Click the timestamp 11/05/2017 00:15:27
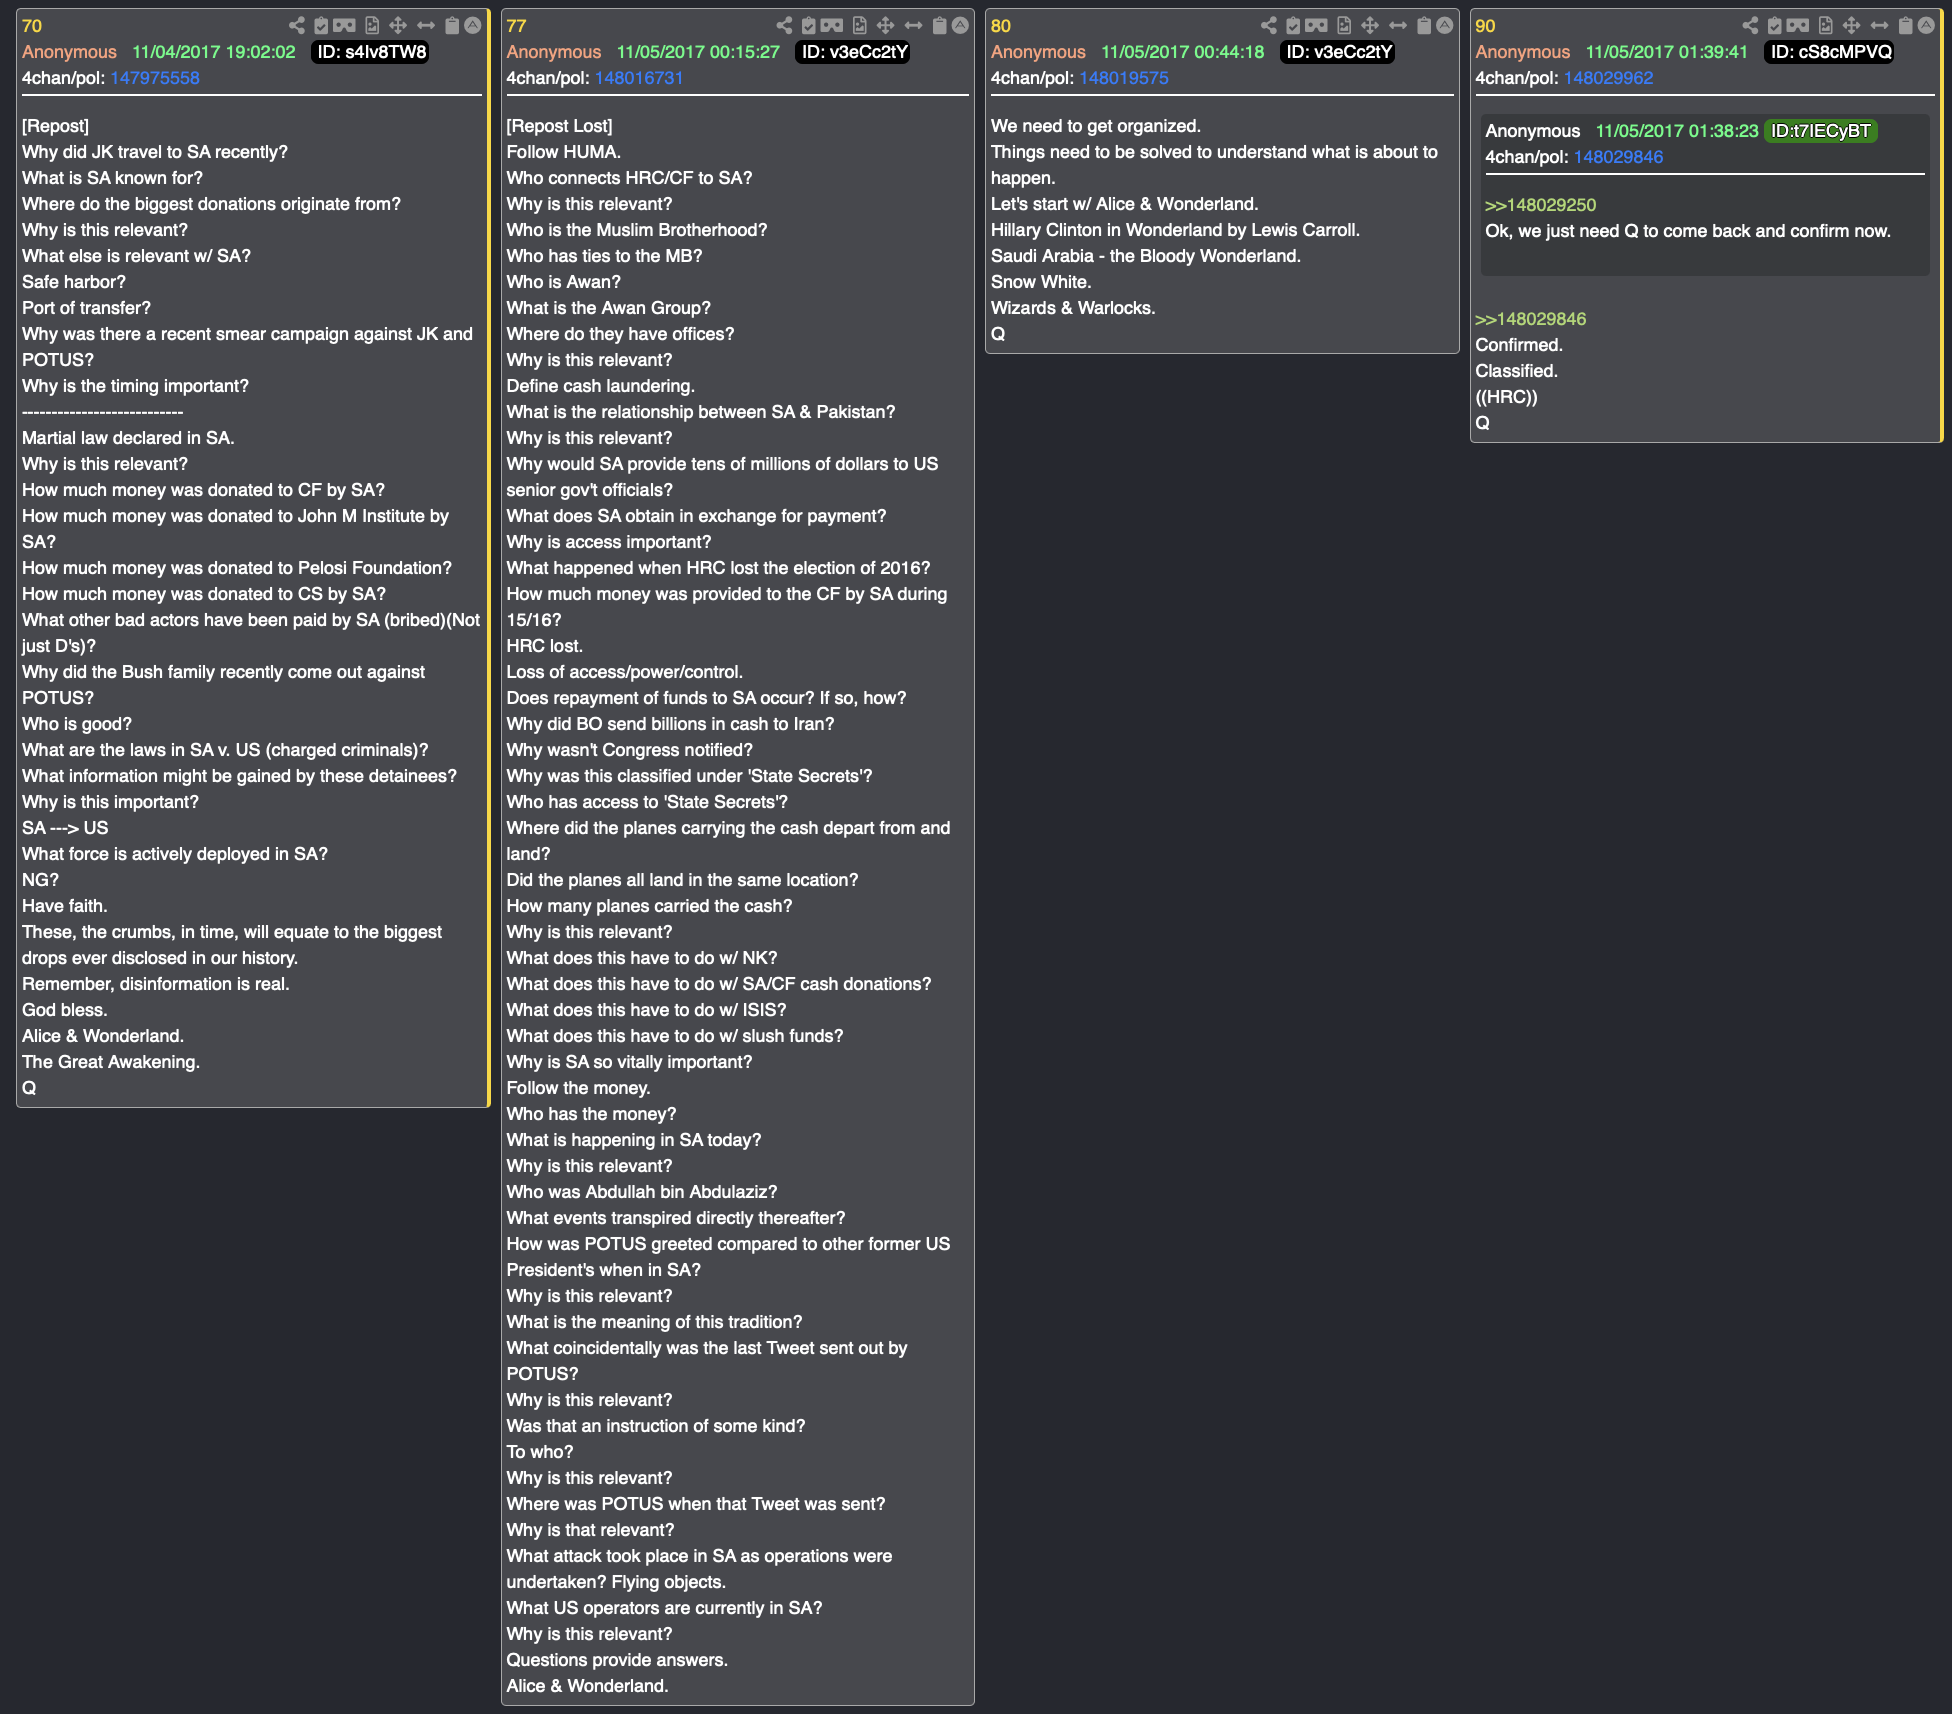This screenshot has height=1714, width=1952. pyautogui.click(x=698, y=52)
